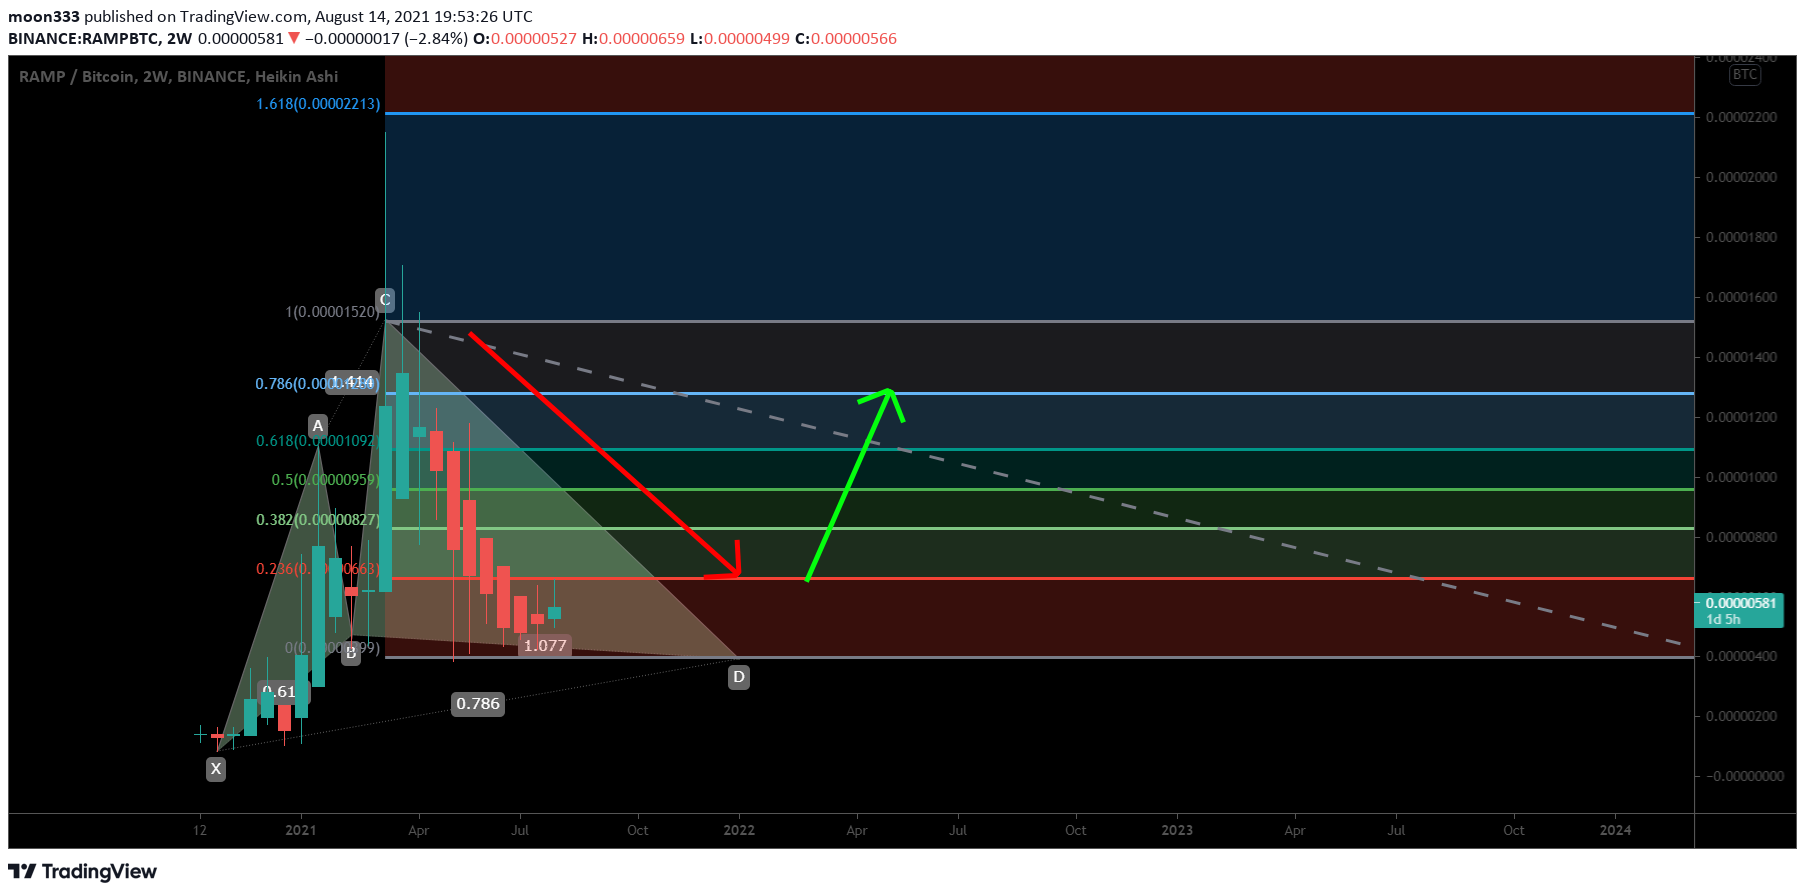Click the 0.00000200 price axis label
Viewport: 1805px width, 895px height.
click(x=1741, y=716)
